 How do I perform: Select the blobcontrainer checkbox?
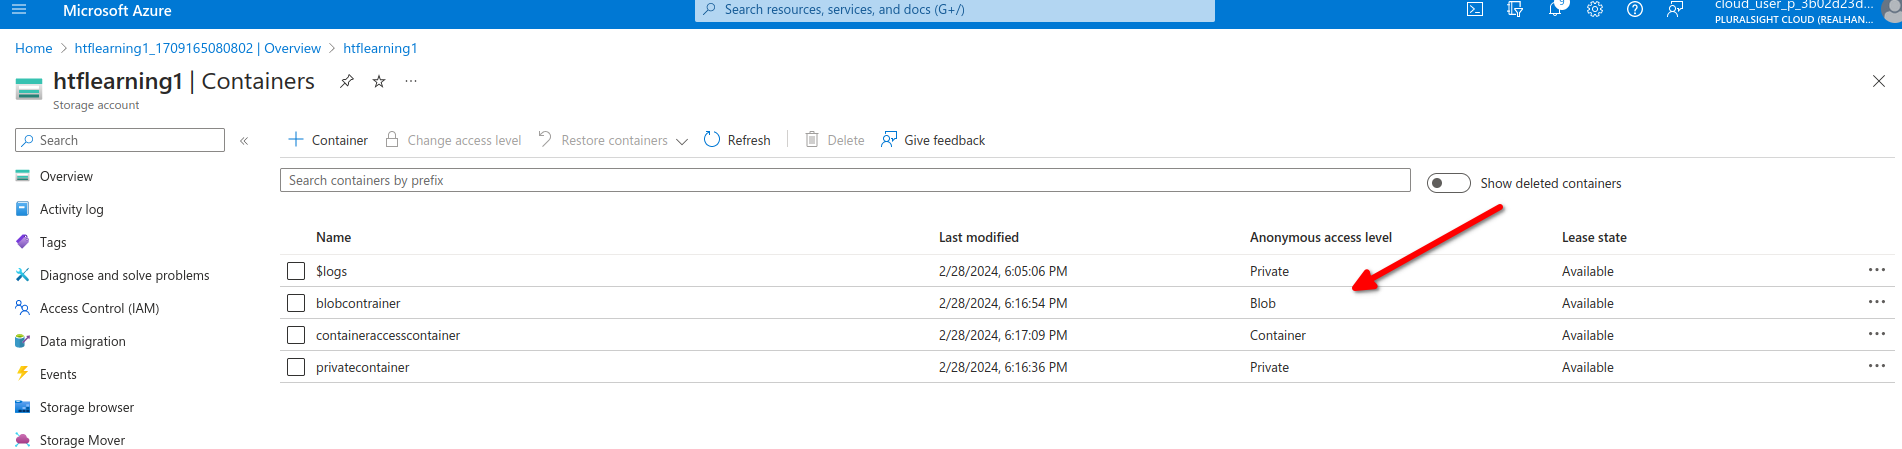tap(296, 303)
